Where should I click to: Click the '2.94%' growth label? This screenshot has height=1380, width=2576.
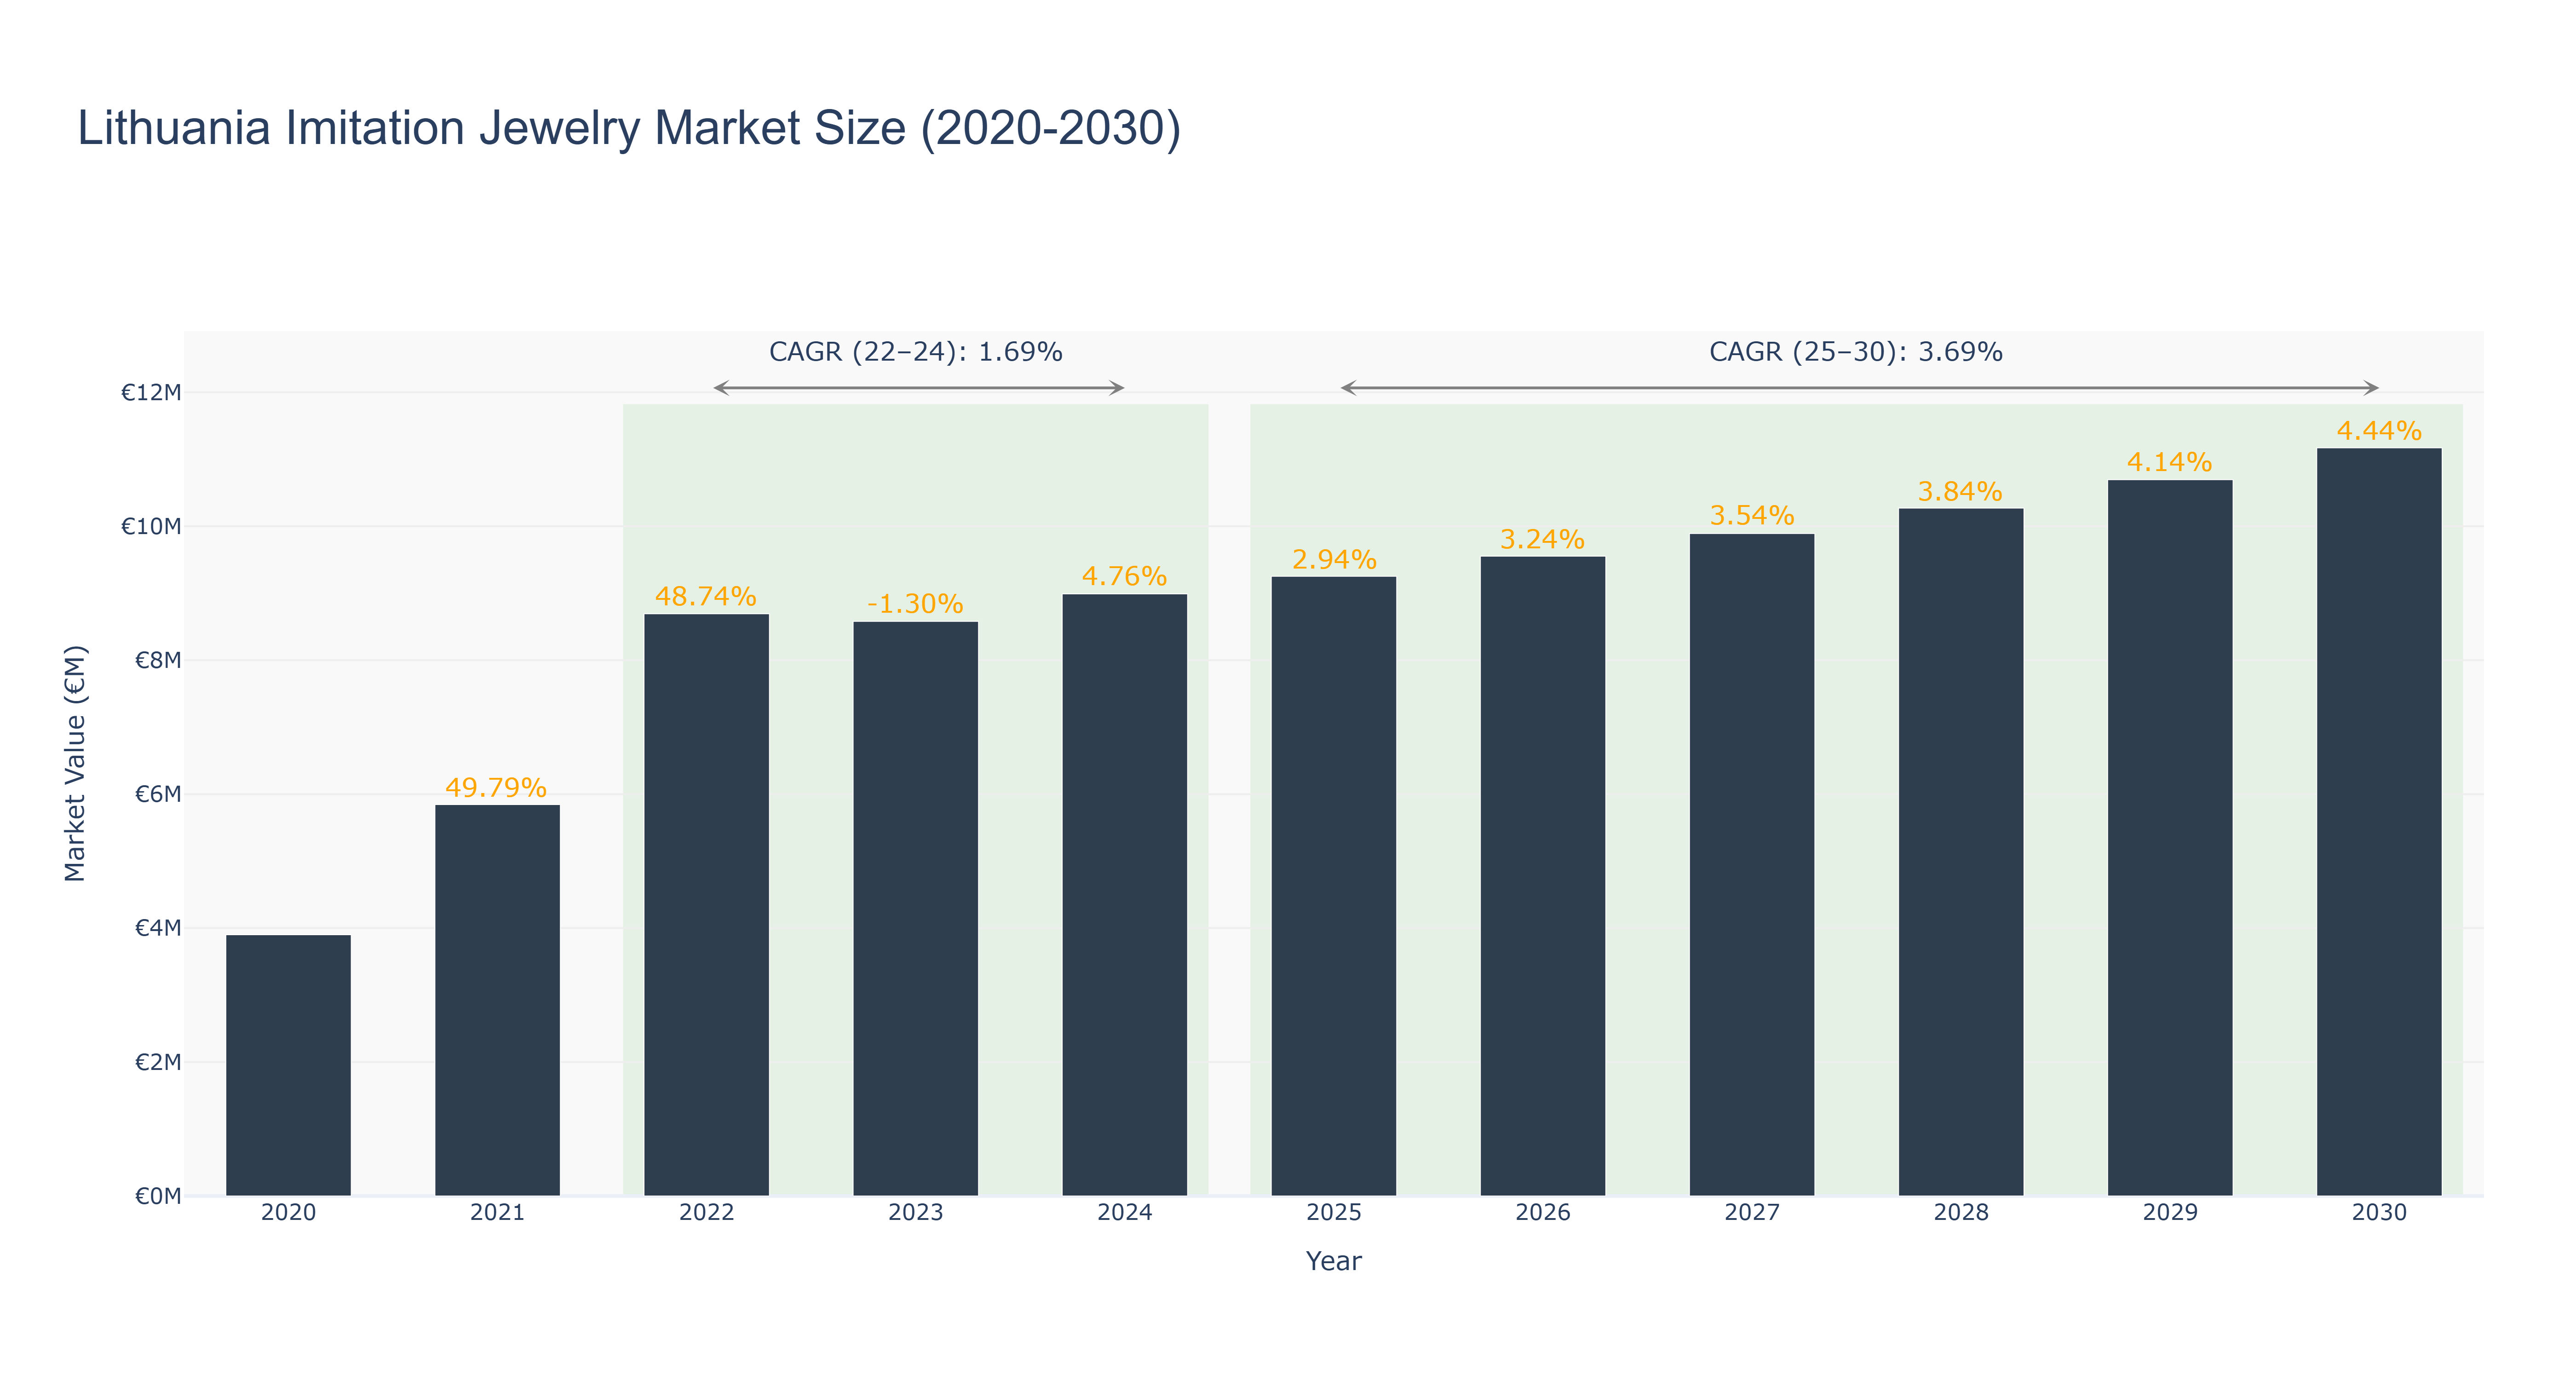pyautogui.click(x=1334, y=559)
